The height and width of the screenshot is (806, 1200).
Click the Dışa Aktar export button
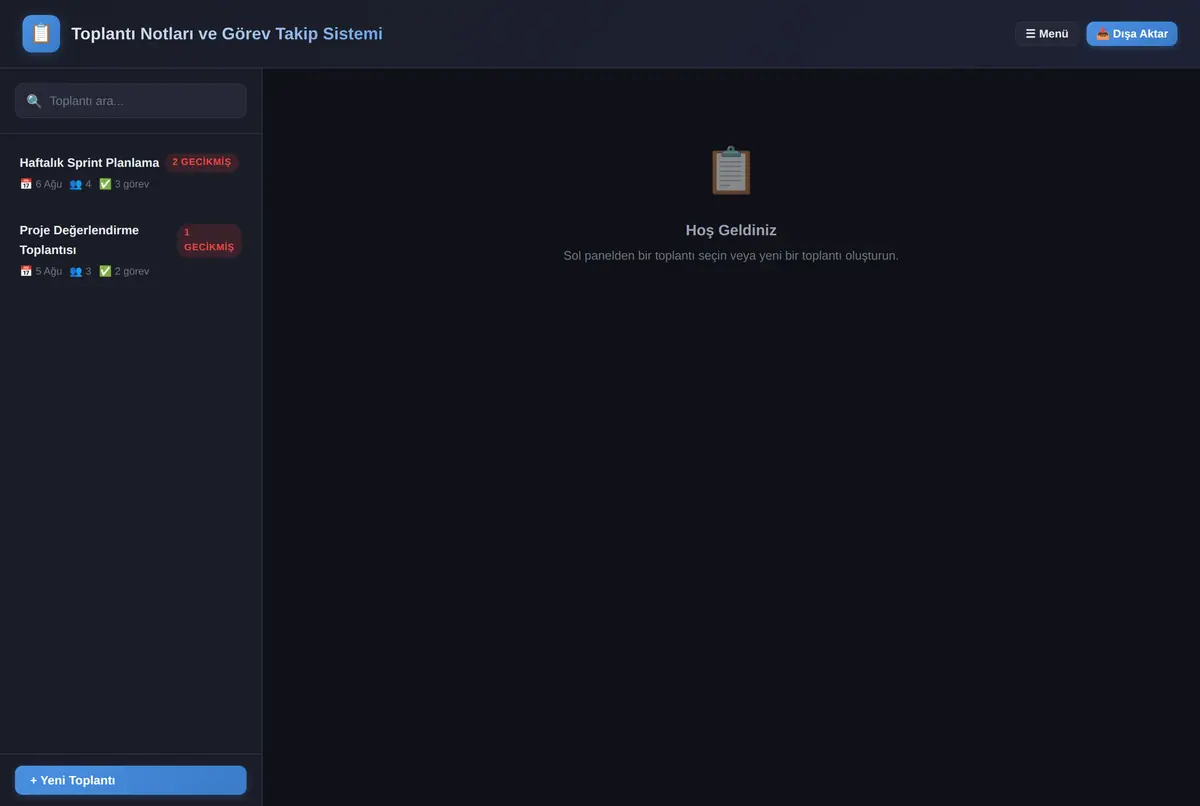point(1132,34)
